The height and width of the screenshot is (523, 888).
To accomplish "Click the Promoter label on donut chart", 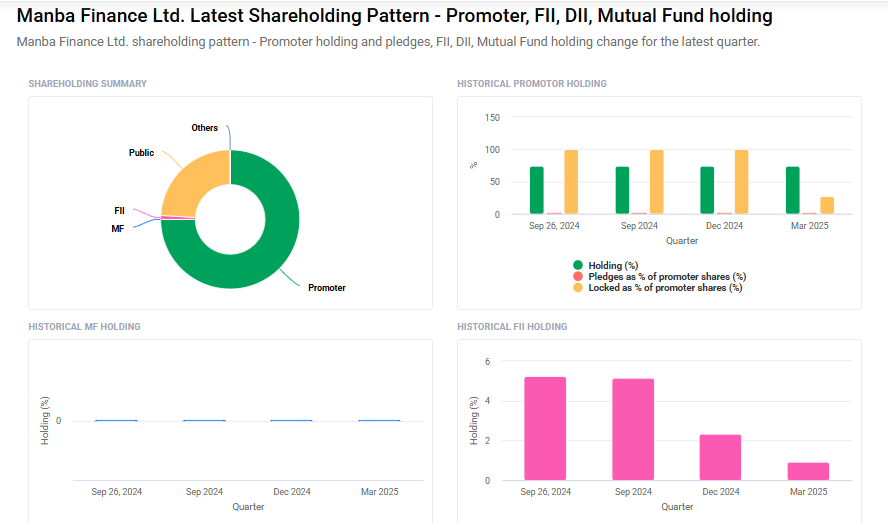I will (327, 288).
